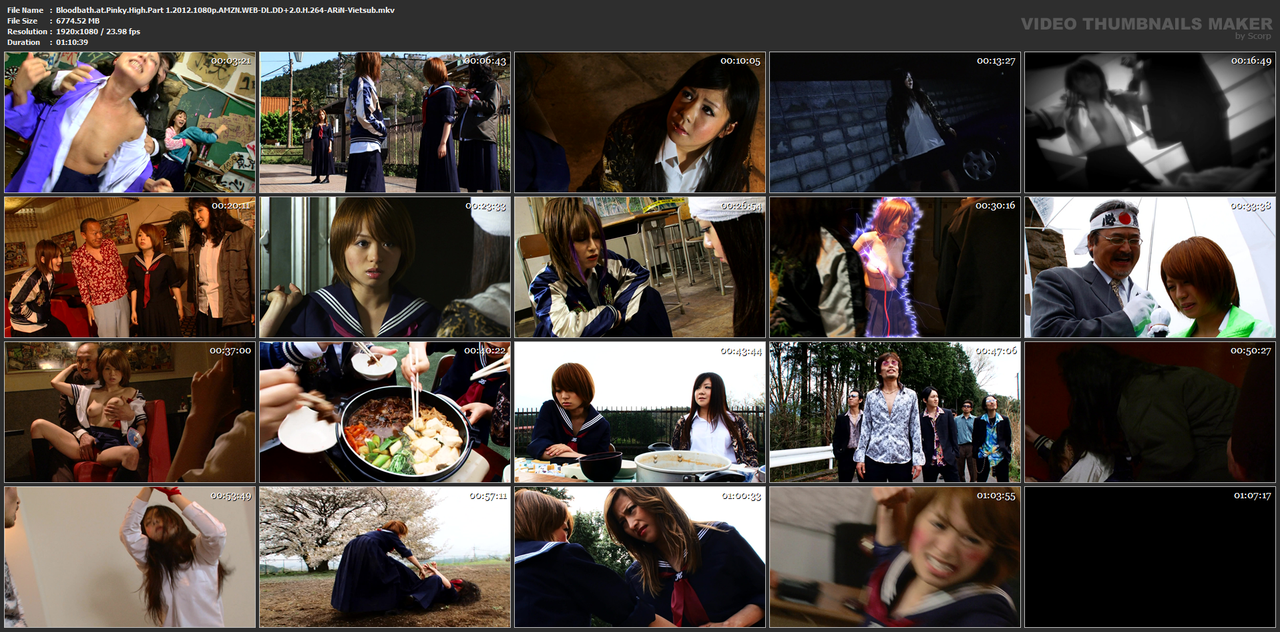Open the thumbnail stamped 01:00:33
Image resolution: width=1280 pixels, height=632 pixels.
(x=640, y=557)
